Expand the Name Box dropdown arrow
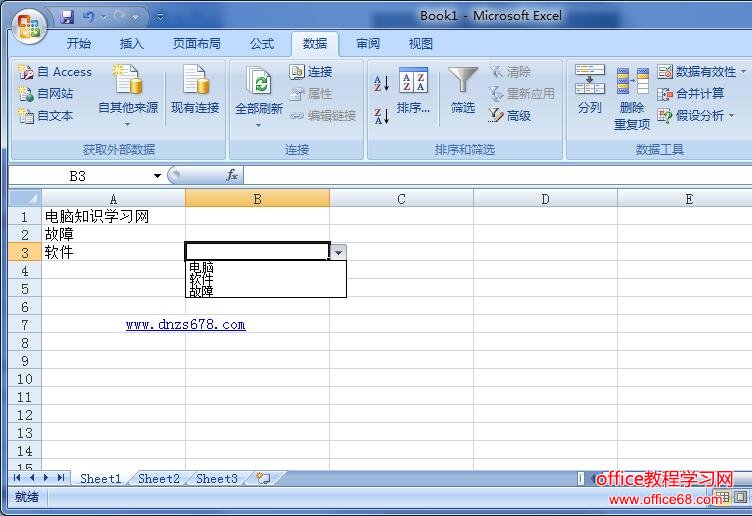This screenshot has width=752, height=516. click(x=157, y=176)
